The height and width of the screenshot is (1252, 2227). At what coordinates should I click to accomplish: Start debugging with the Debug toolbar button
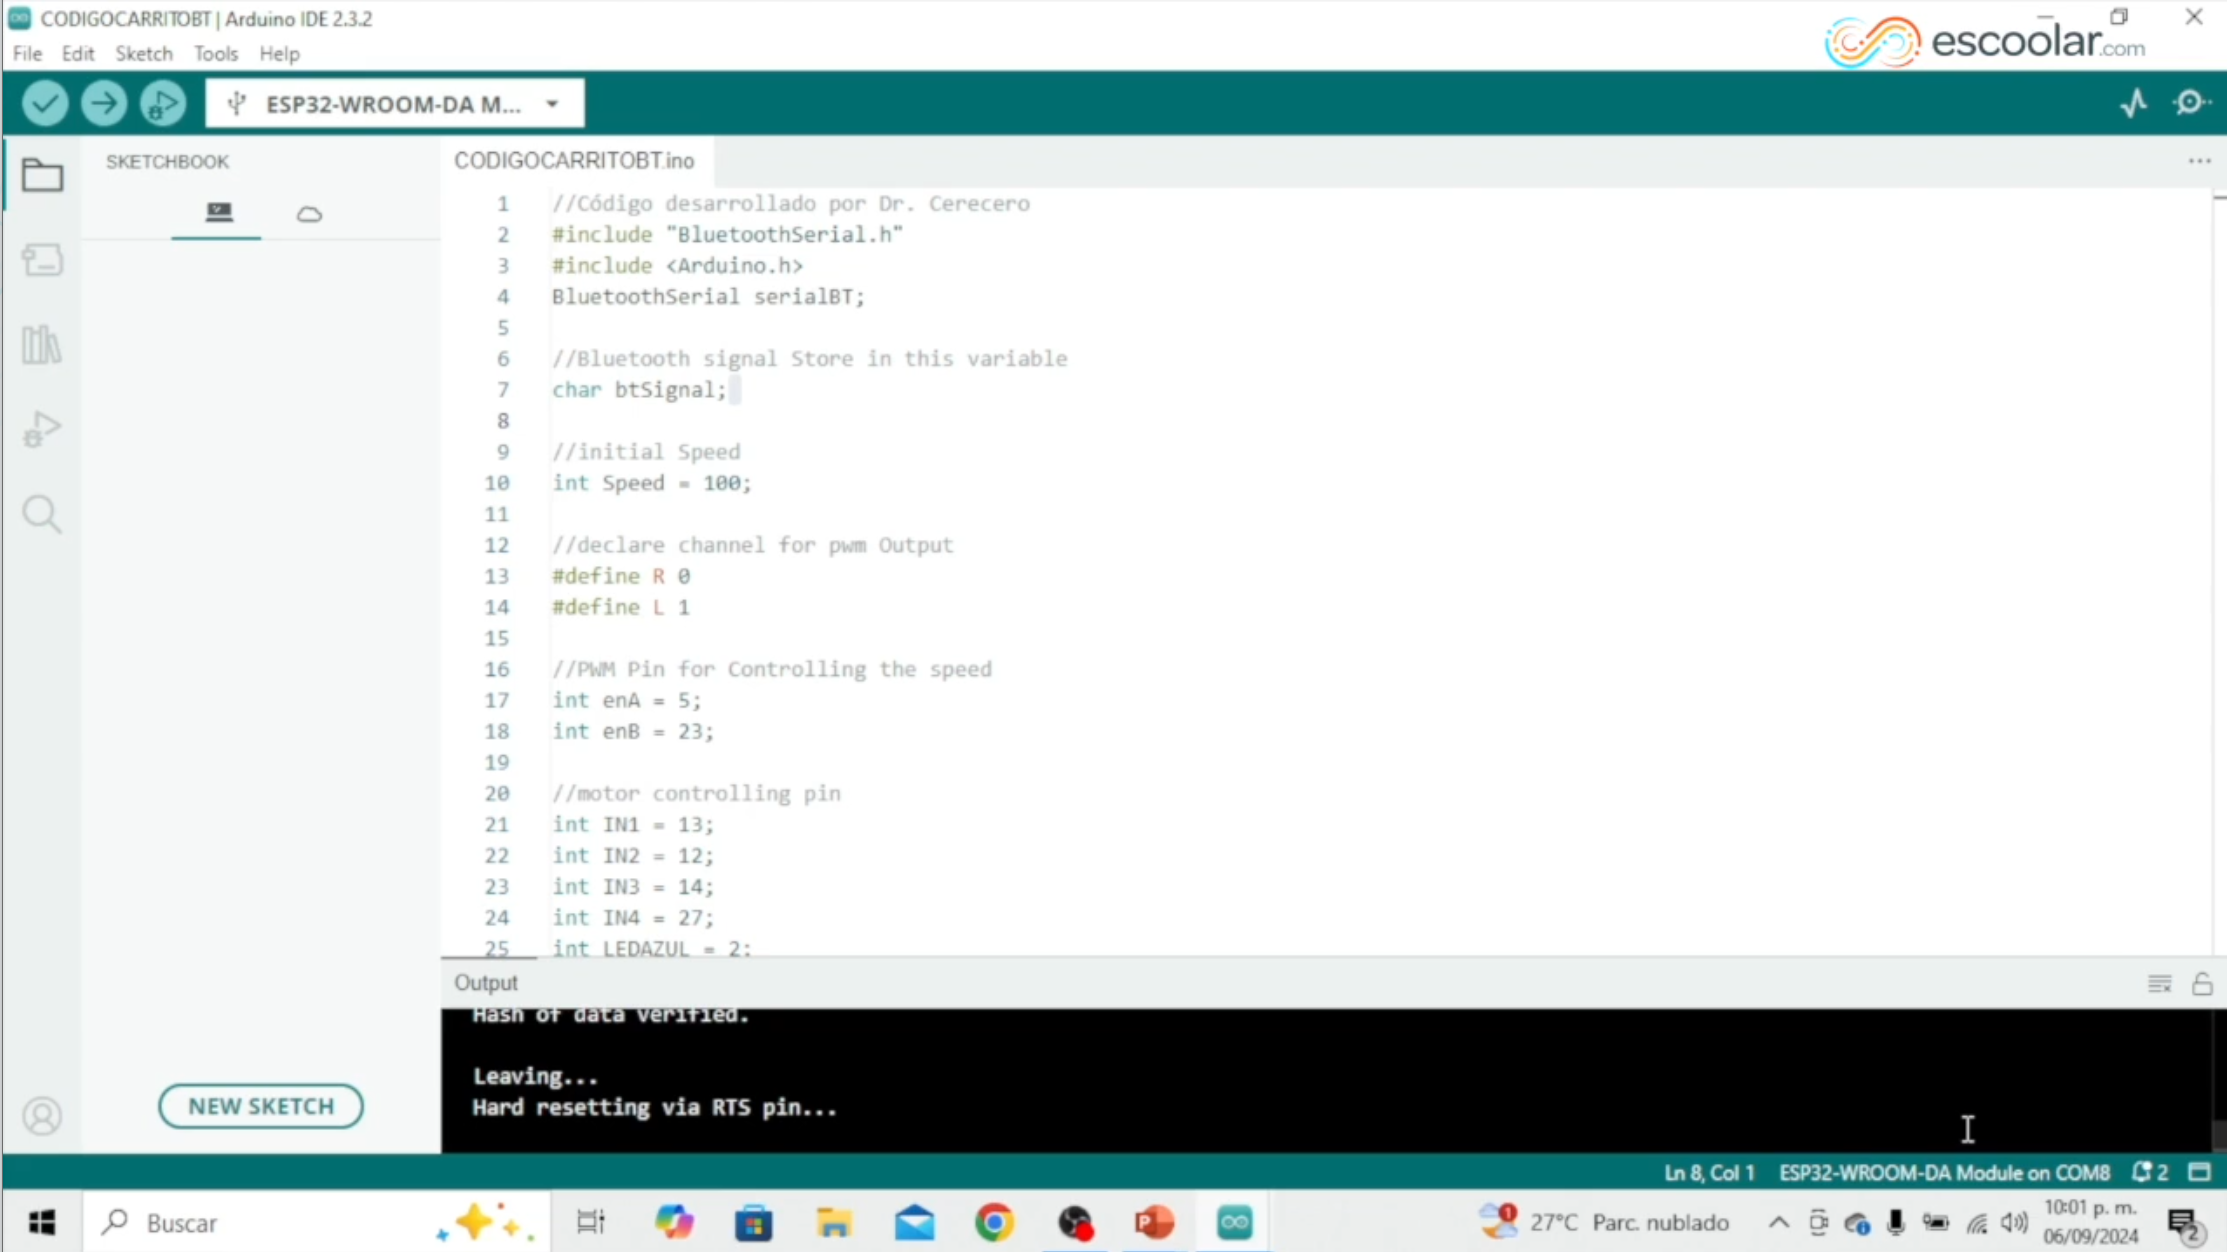163,103
